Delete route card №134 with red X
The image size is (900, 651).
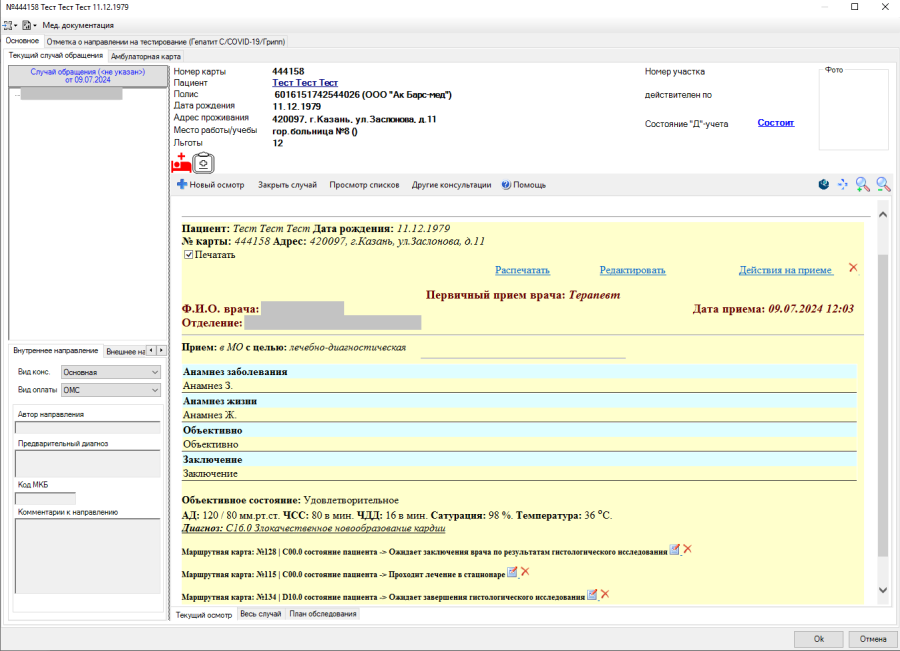604,594
